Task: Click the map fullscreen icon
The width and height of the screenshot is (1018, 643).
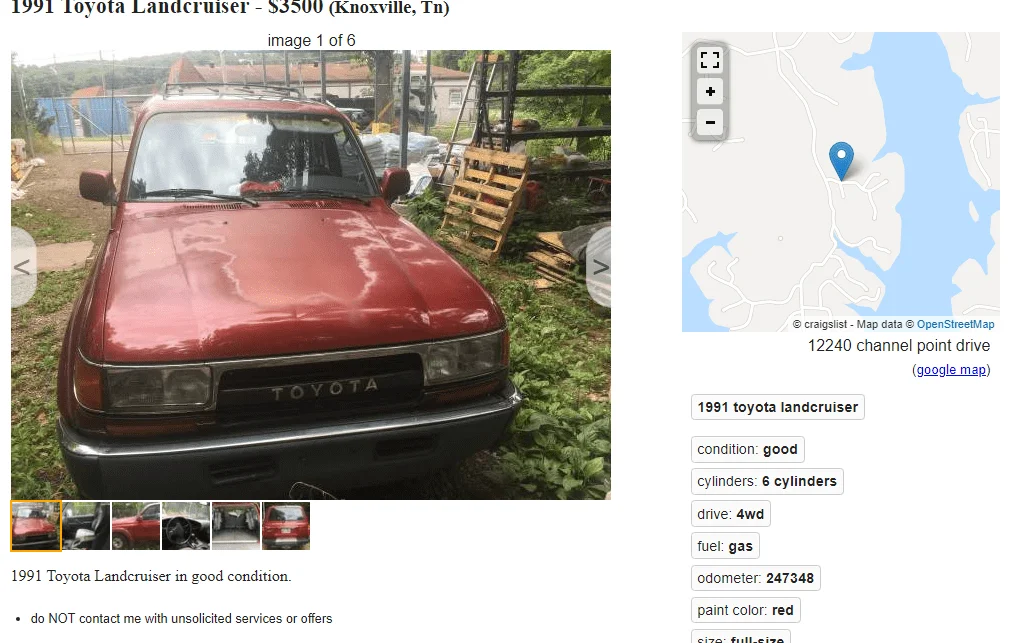Action: [x=710, y=60]
